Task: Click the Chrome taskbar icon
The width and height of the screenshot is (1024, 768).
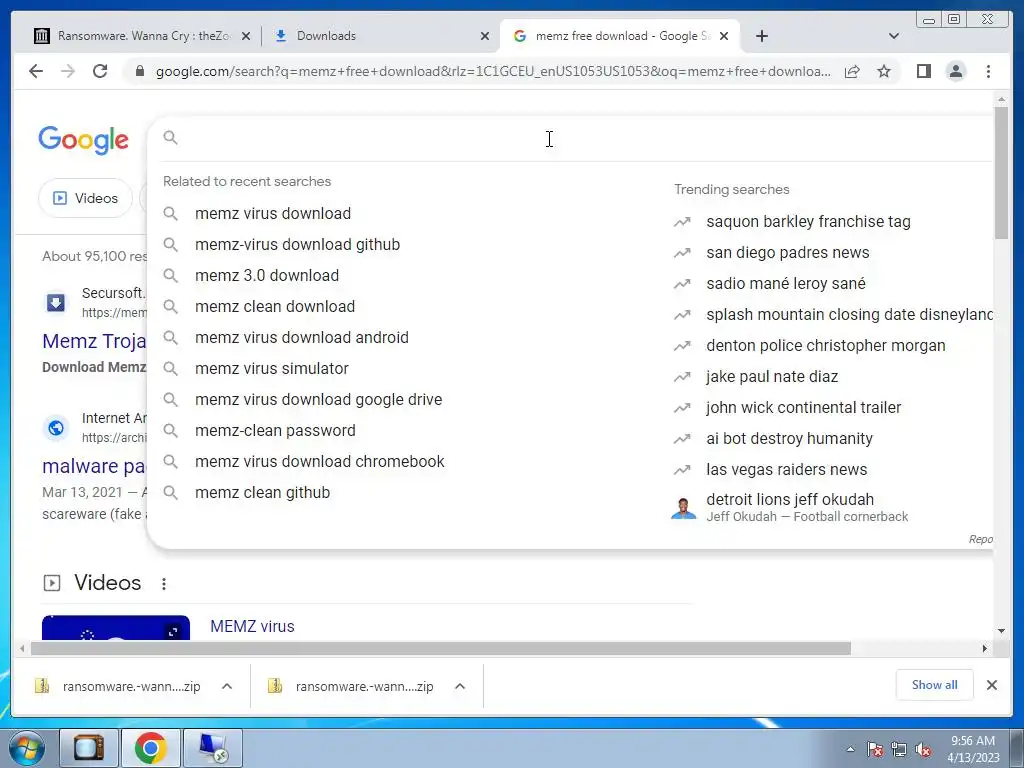Action: click(x=151, y=748)
